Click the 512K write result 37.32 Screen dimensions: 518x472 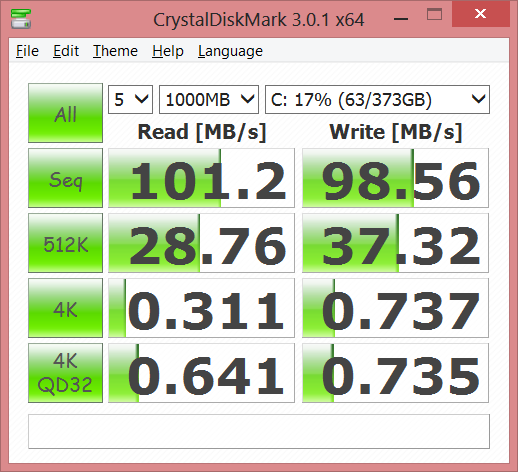395,243
